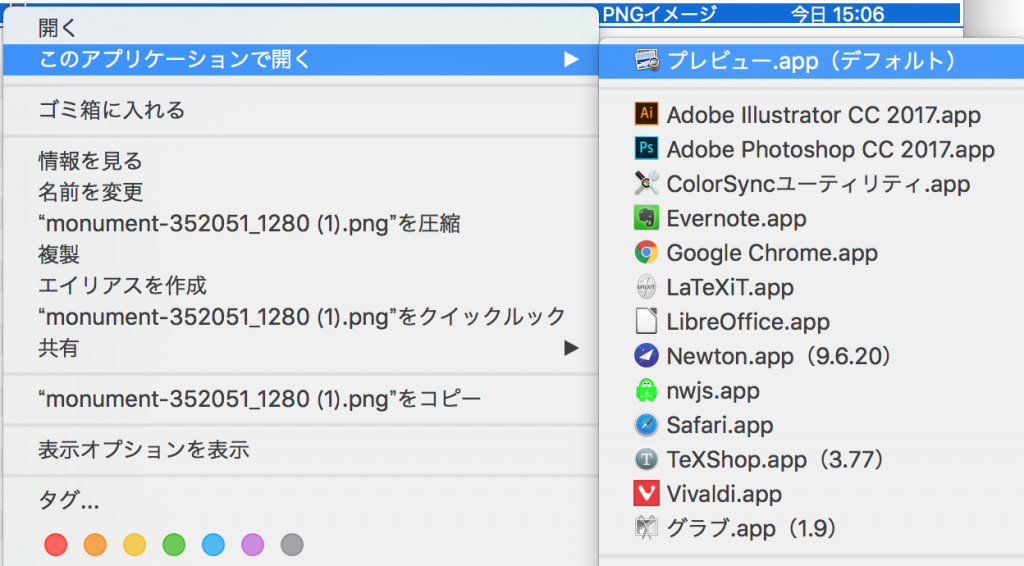Viewport: 1024px width, 566px height.
Task: Apply the yellow tag color
Action: (x=135, y=544)
